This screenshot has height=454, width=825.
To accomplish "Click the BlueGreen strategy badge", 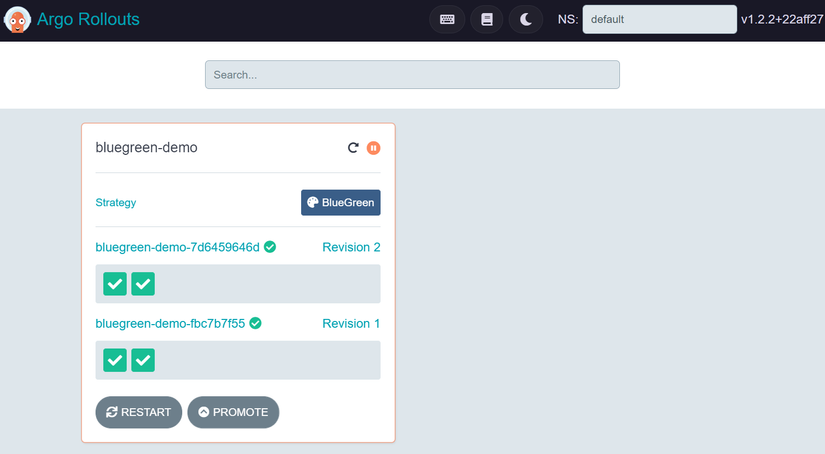I will click(340, 203).
